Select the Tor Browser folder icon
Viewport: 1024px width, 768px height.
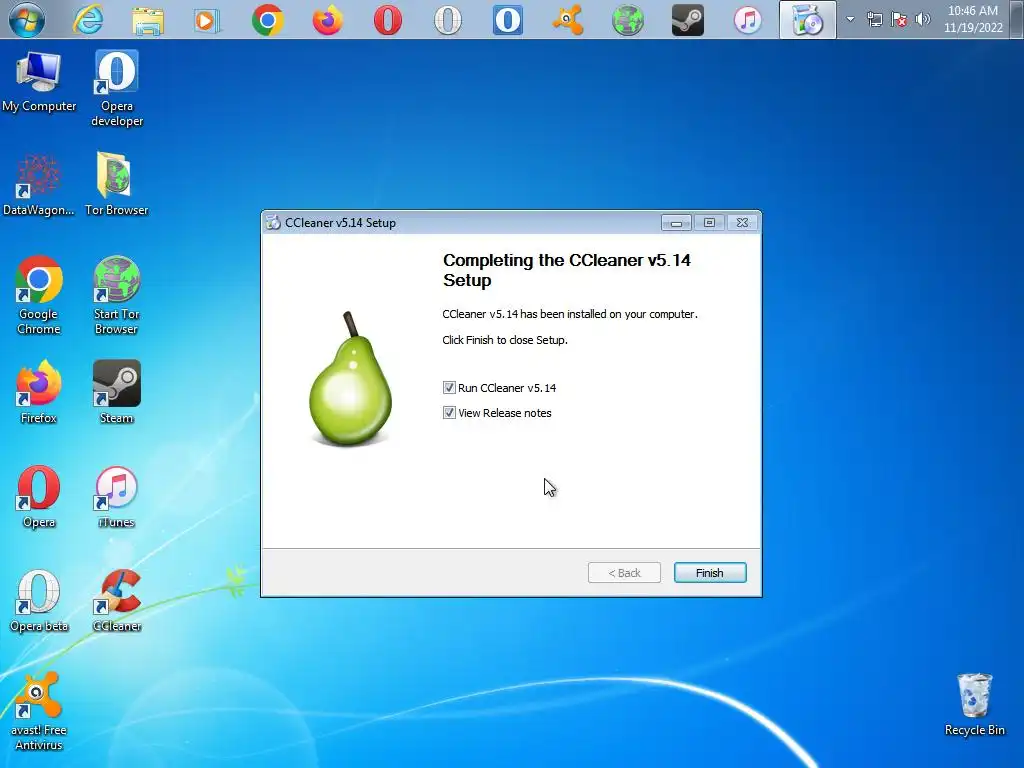tap(116, 184)
